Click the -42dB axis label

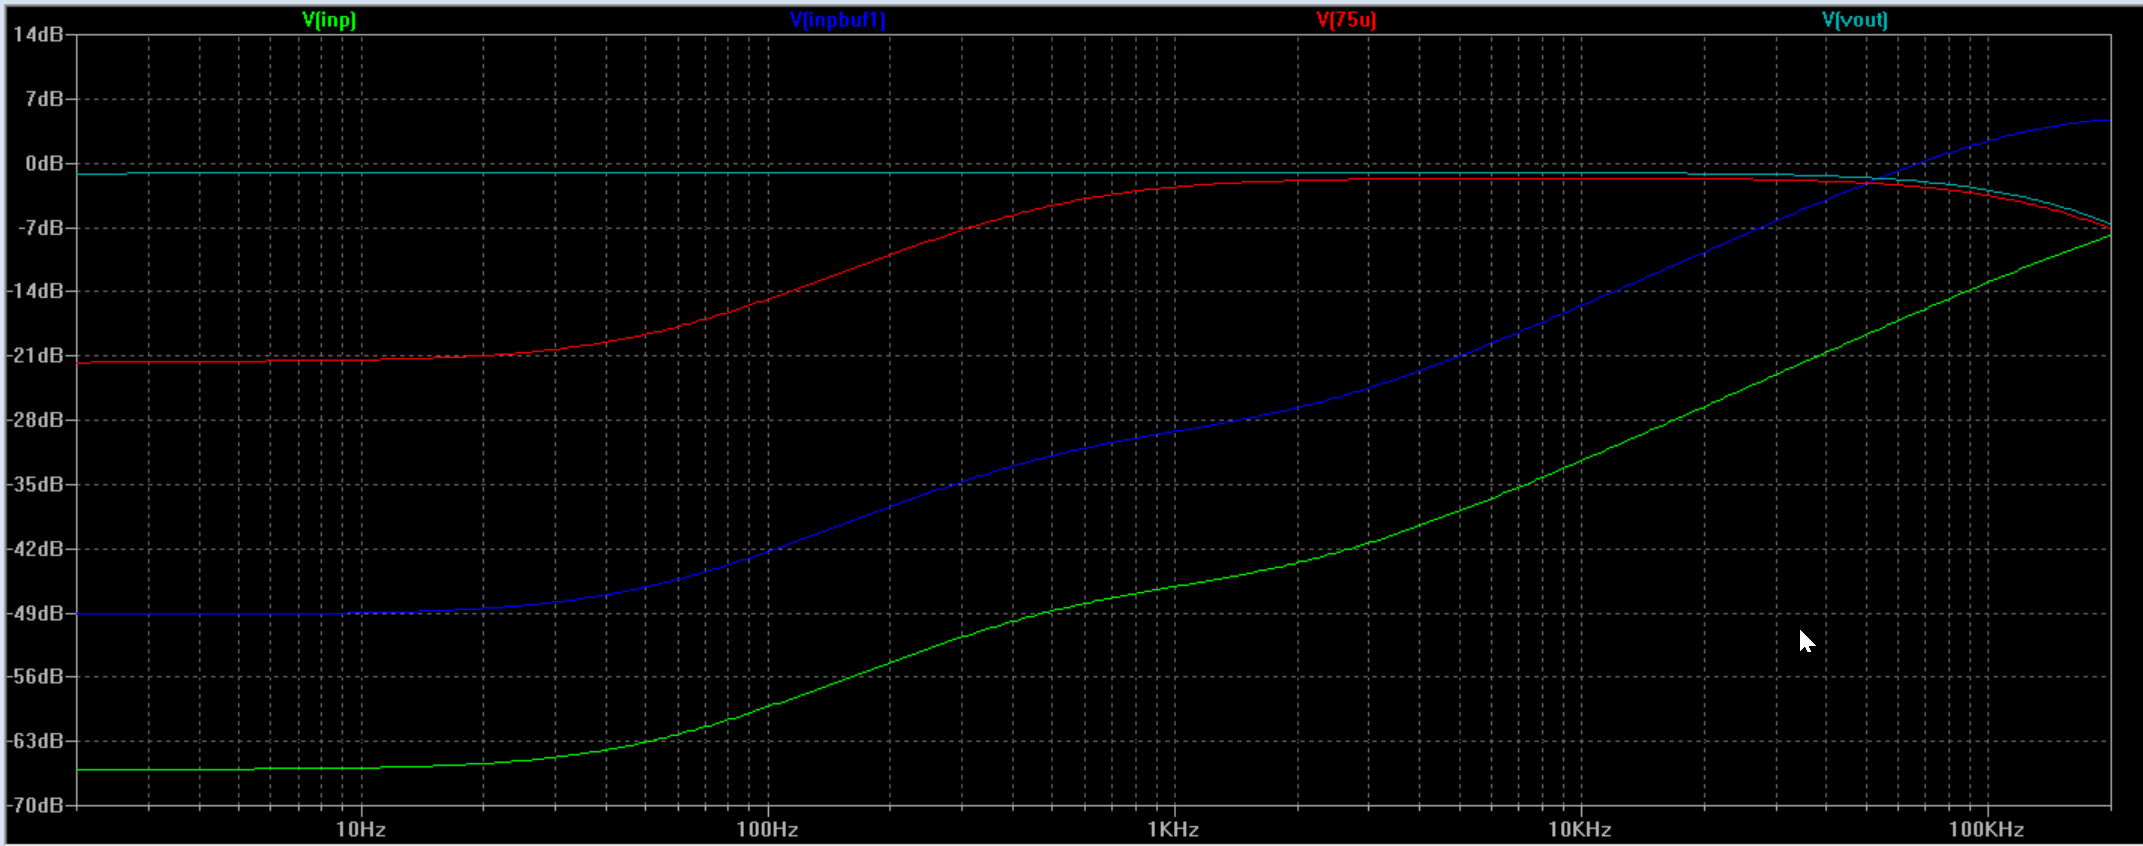[36, 549]
